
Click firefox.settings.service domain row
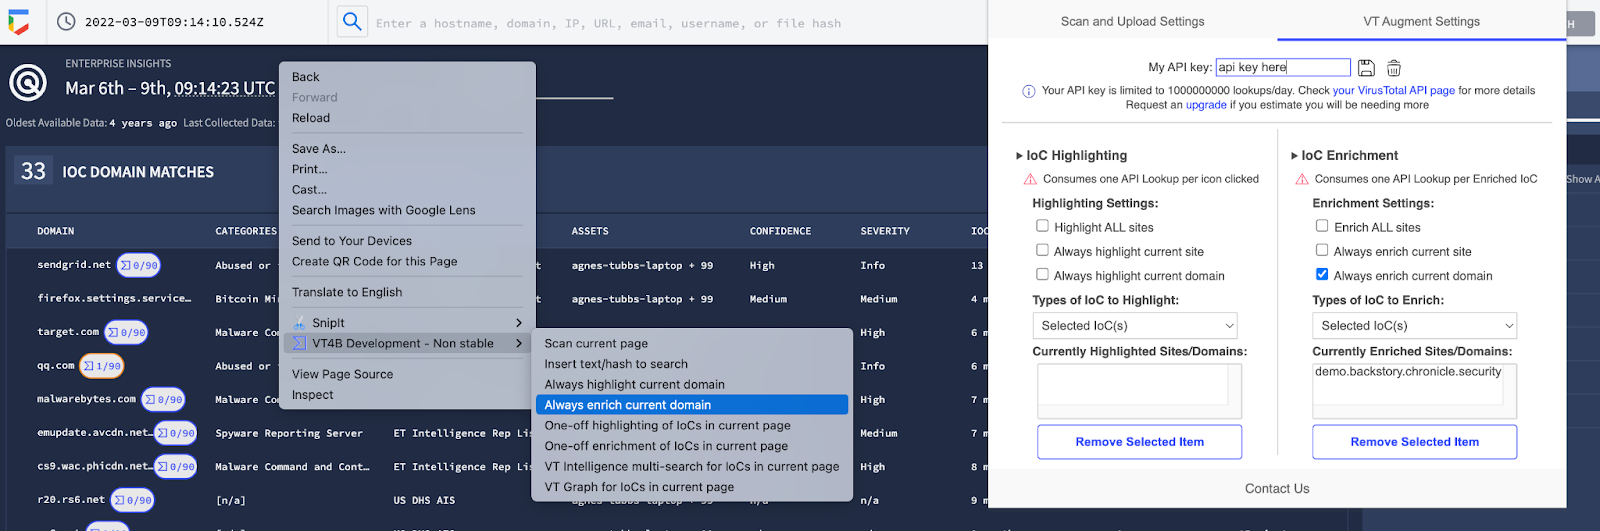coord(114,299)
